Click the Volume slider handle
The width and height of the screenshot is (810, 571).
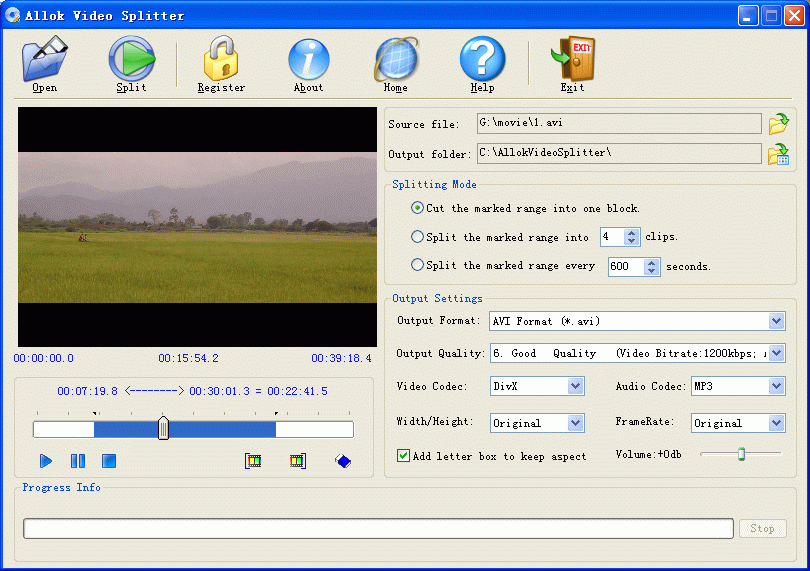[741, 454]
